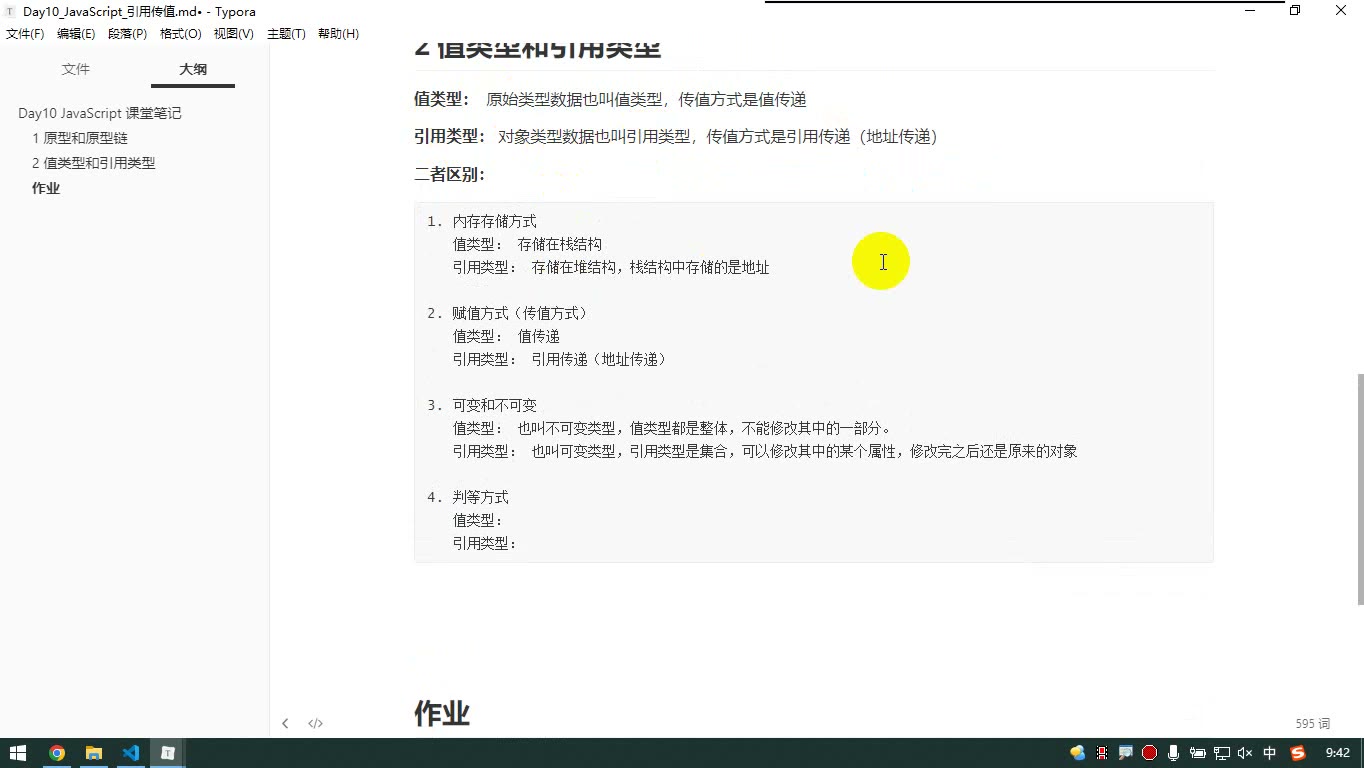Click the microphone tray icon

pos(1173,753)
